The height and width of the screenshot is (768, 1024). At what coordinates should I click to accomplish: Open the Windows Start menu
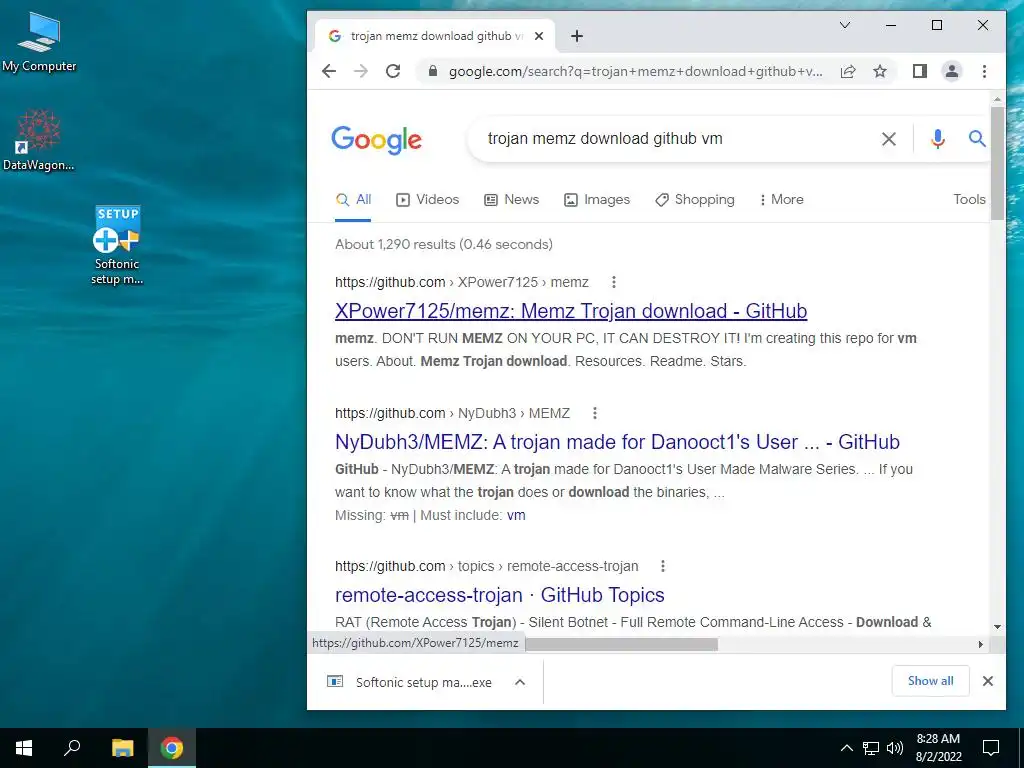pos(24,748)
